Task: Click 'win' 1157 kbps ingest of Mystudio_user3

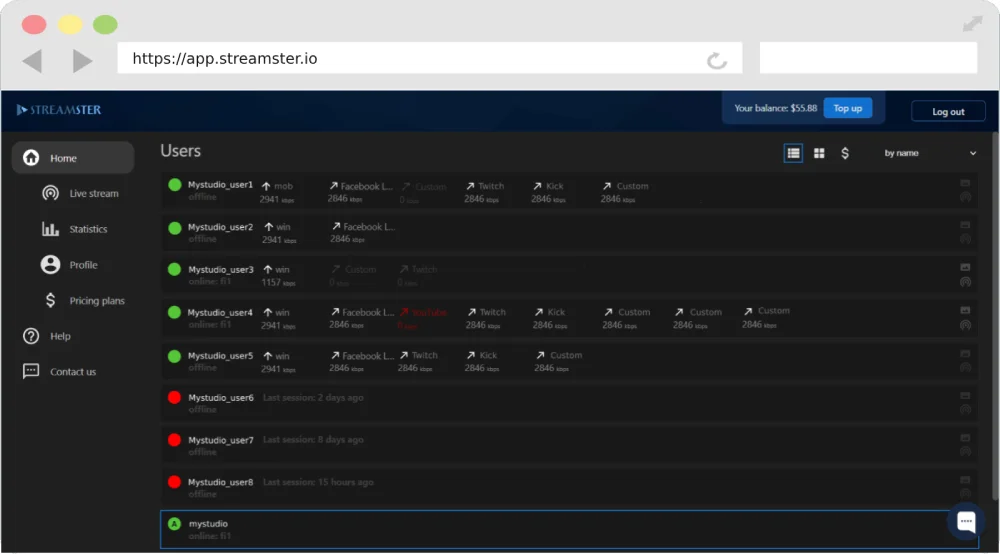Action: click(x=278, y=276)
